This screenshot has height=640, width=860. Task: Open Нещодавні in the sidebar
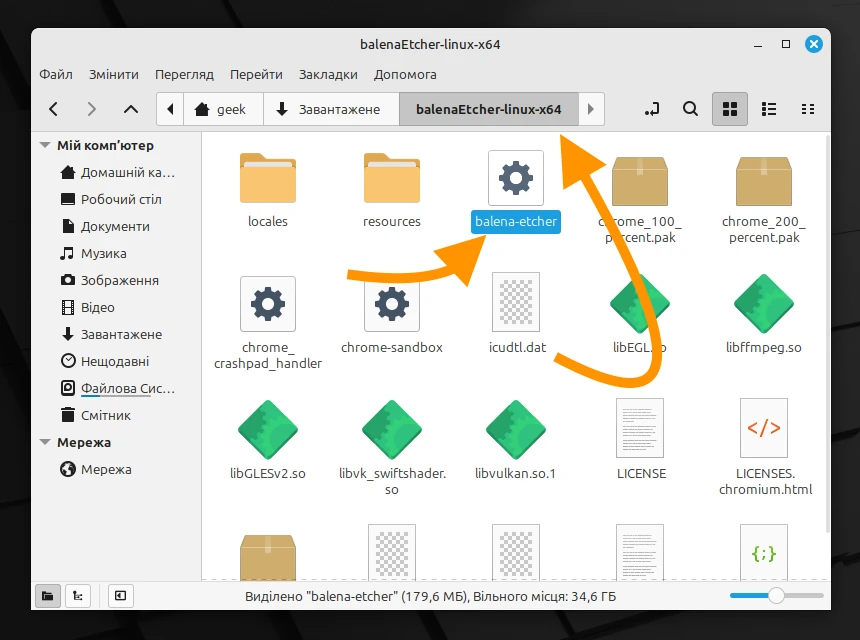[x=104, y=361]
